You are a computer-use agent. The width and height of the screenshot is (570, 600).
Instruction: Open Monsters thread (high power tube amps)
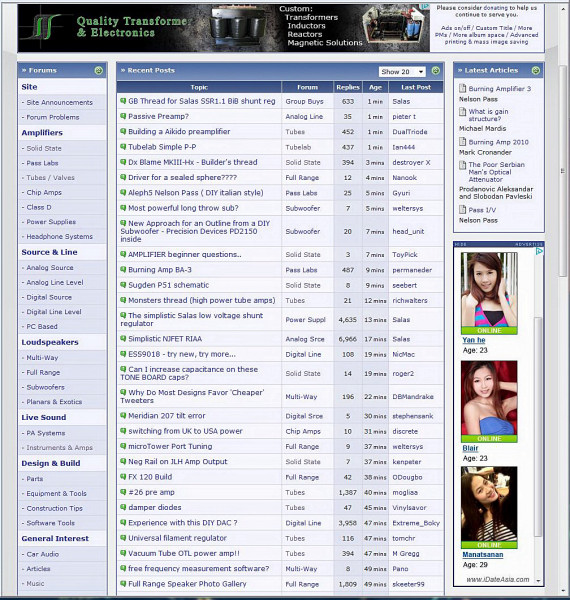202,300
